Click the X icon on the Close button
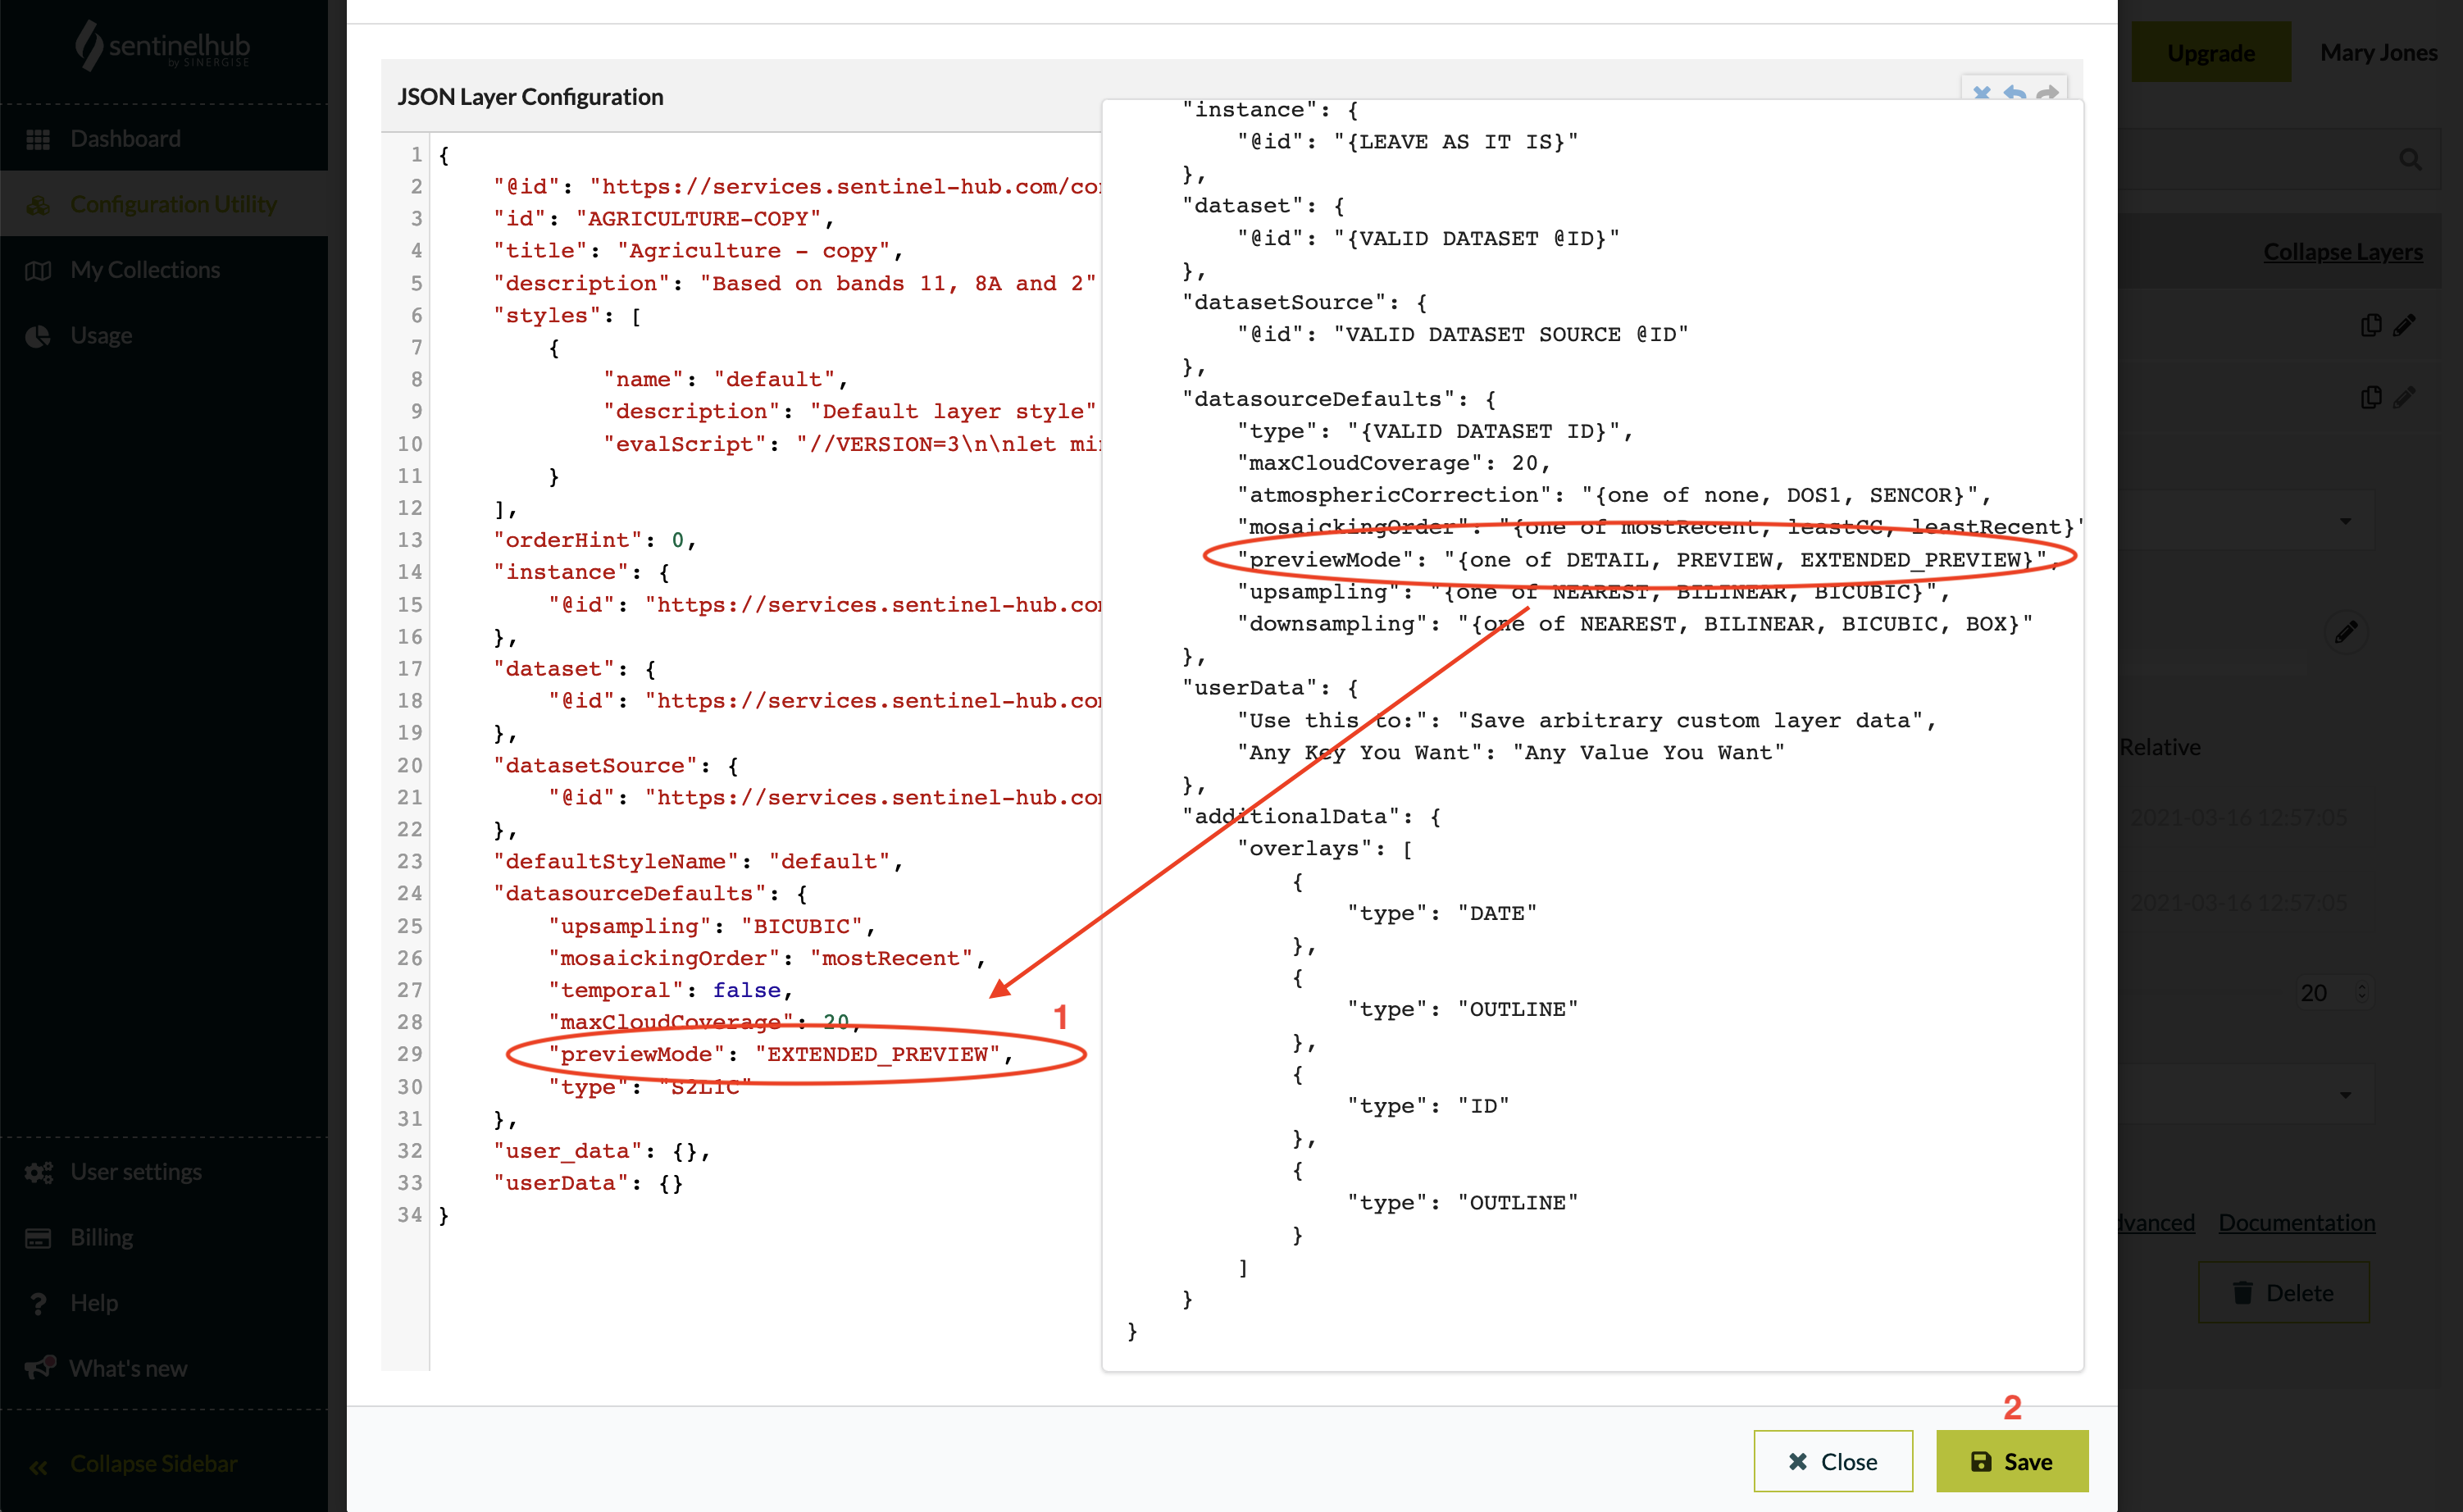2463x1512 pixels. [1797, 1461]
